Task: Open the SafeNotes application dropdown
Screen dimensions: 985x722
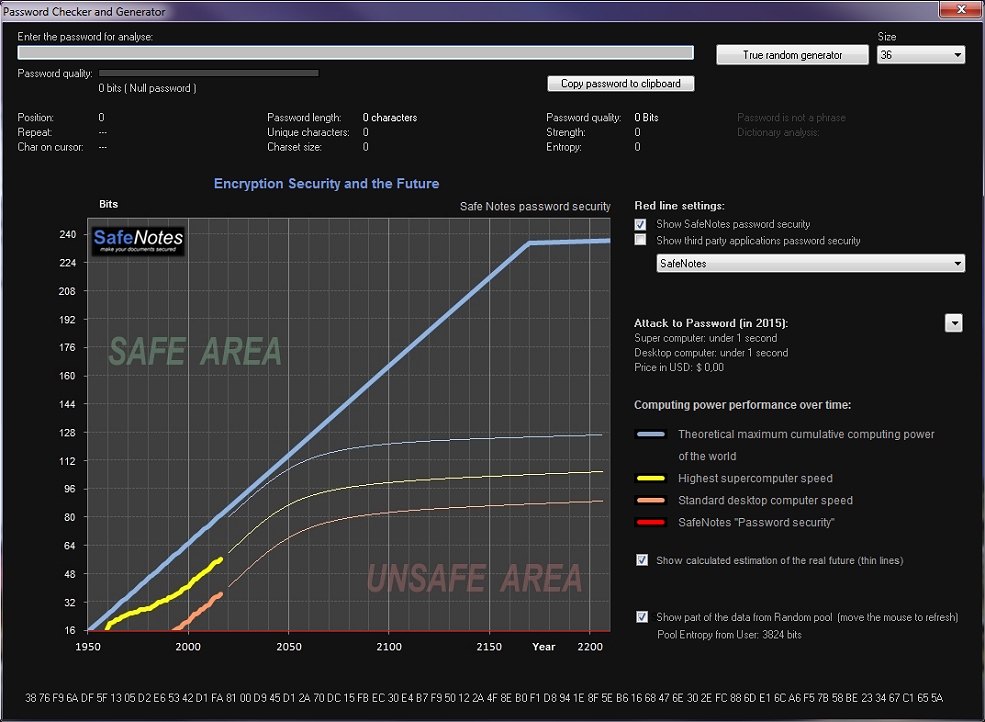Action: 810,263
